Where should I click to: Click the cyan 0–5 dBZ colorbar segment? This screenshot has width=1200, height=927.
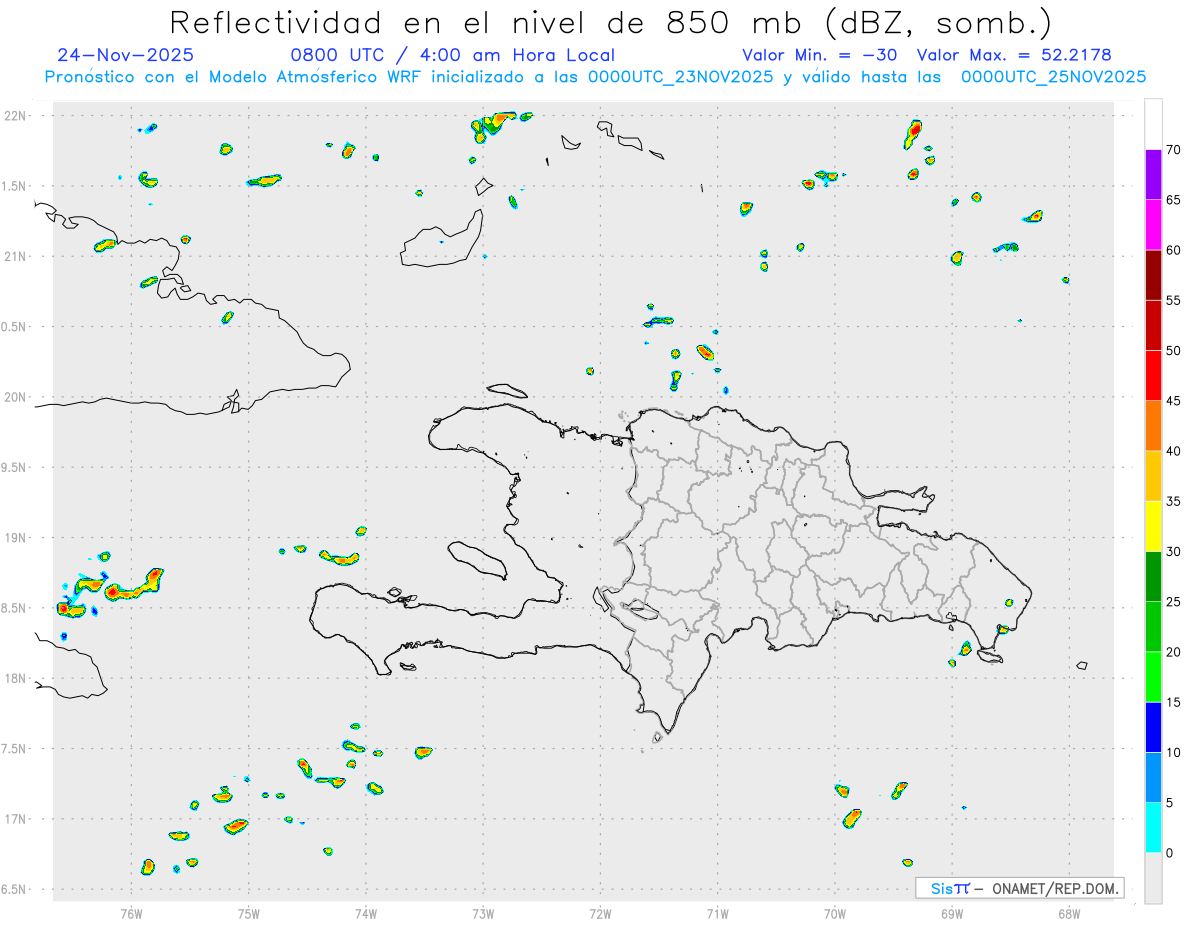click(1153, 828)
